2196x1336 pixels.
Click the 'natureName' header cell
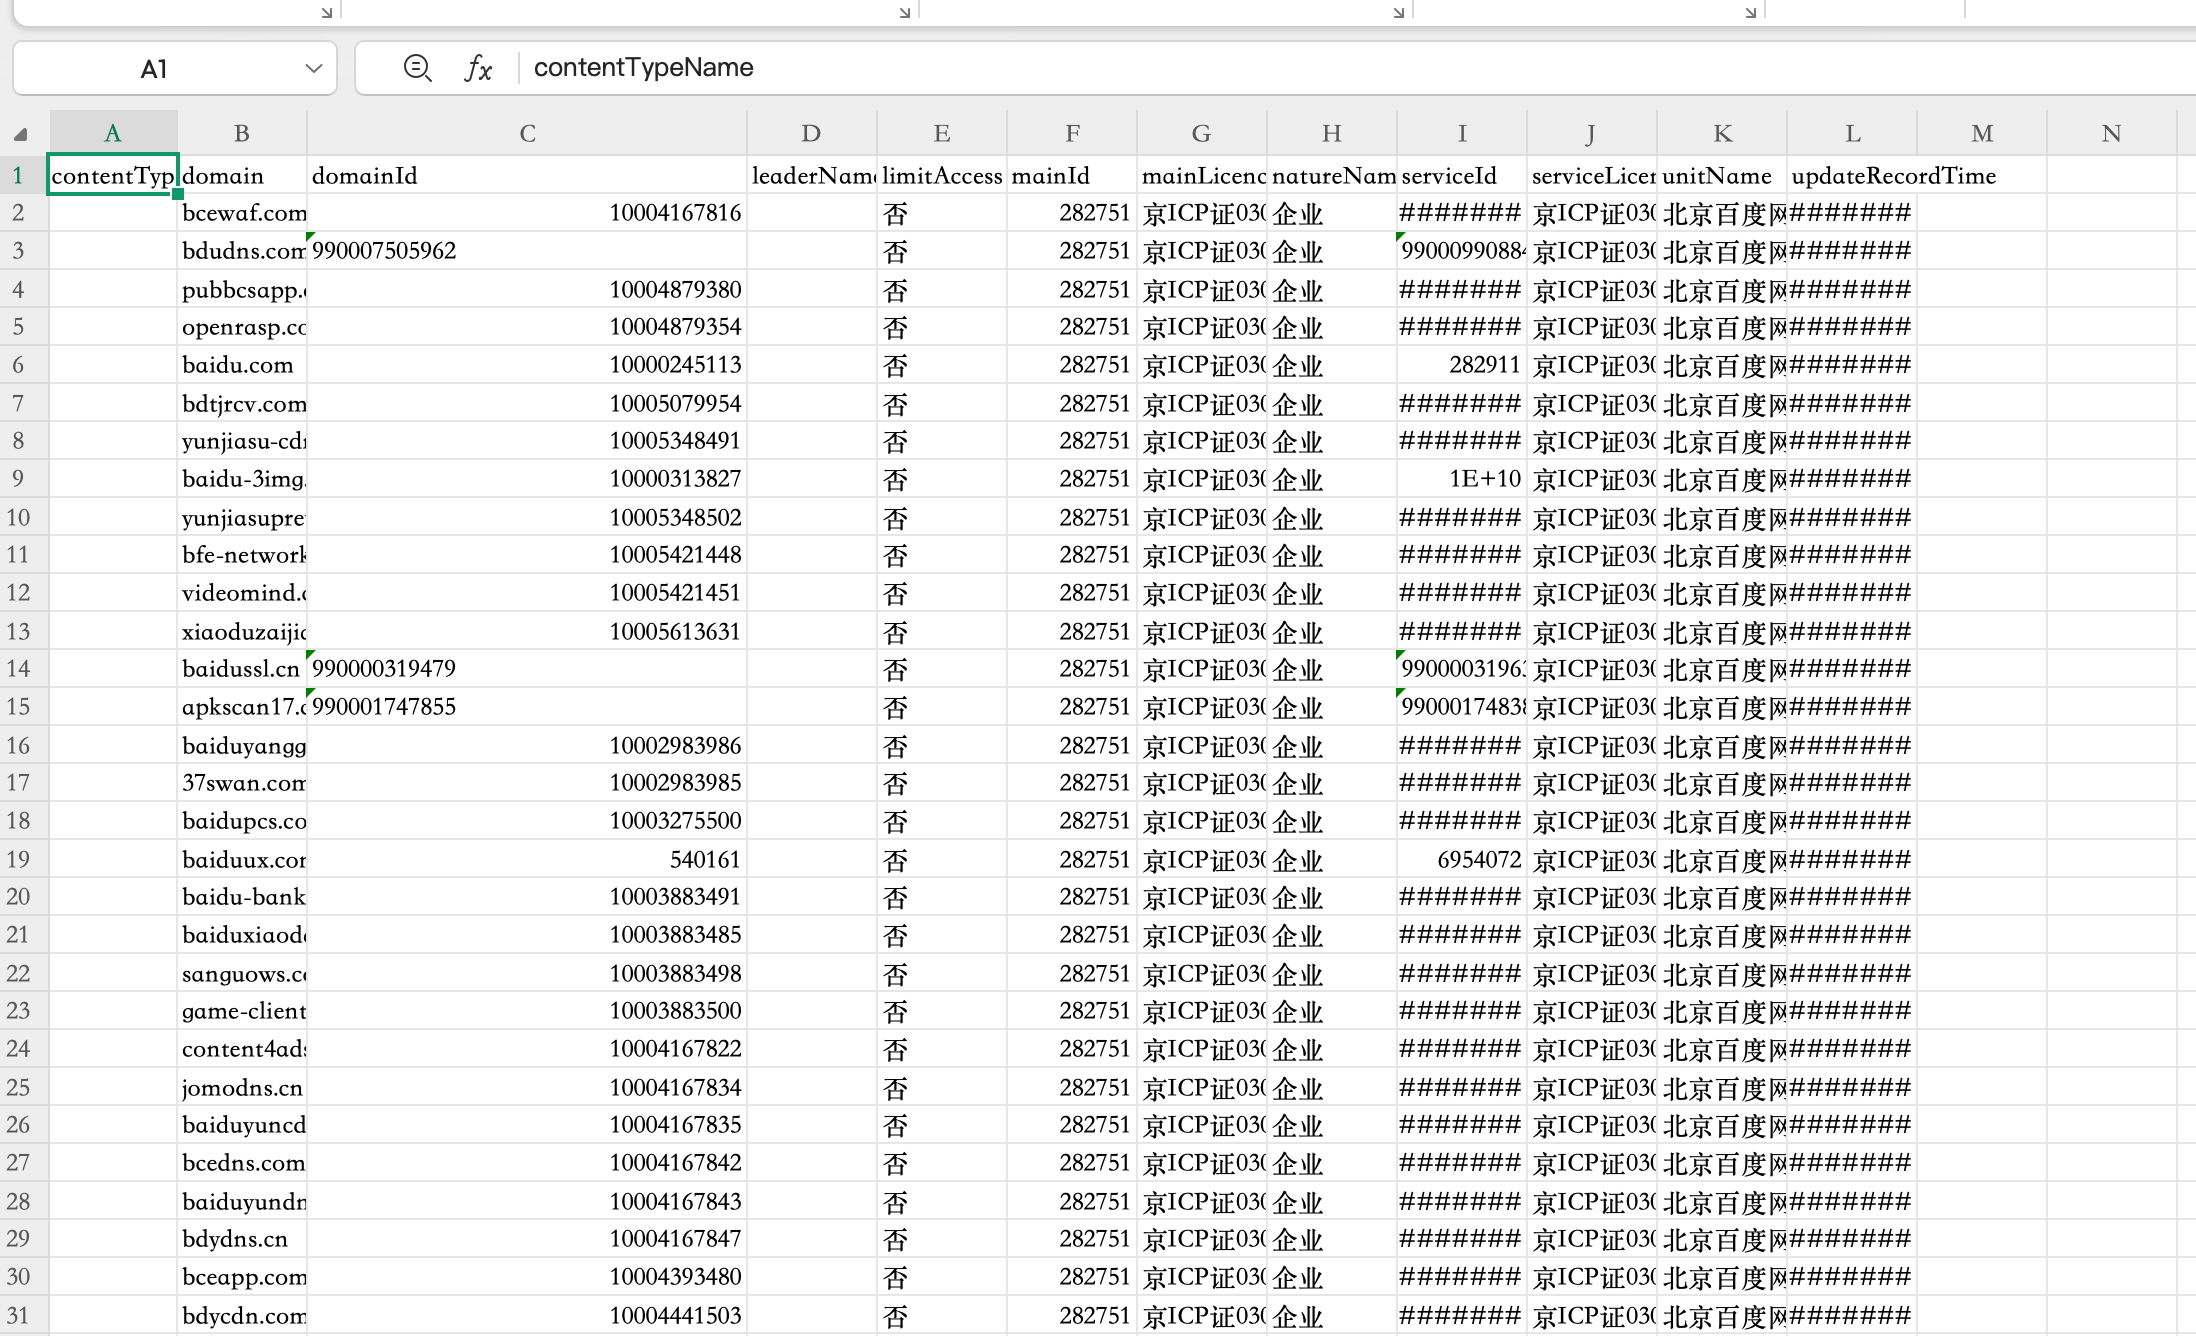[x=1332, y=175]
